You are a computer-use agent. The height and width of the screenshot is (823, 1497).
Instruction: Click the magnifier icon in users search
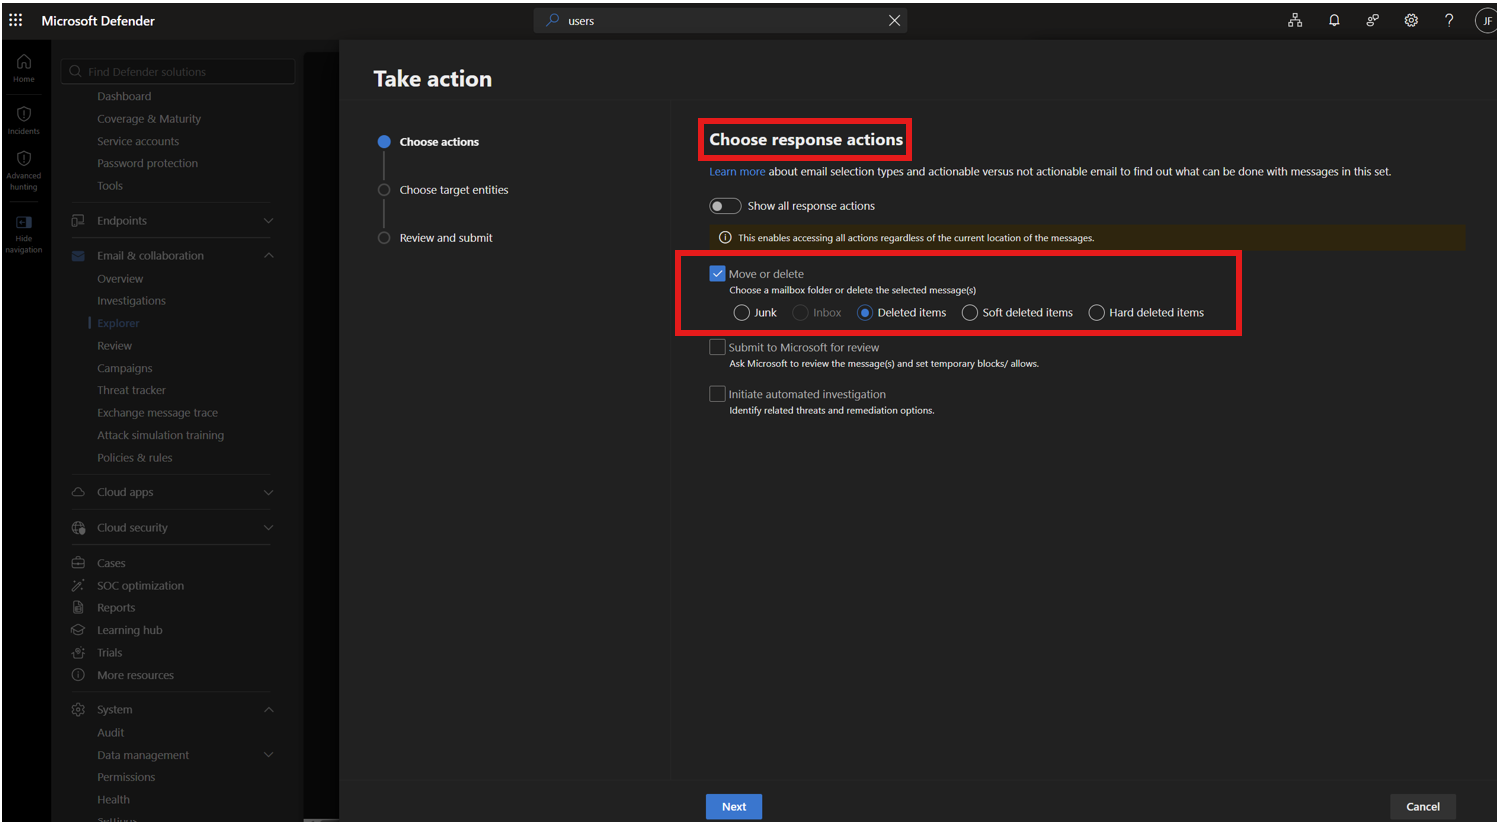click(552, 20)
